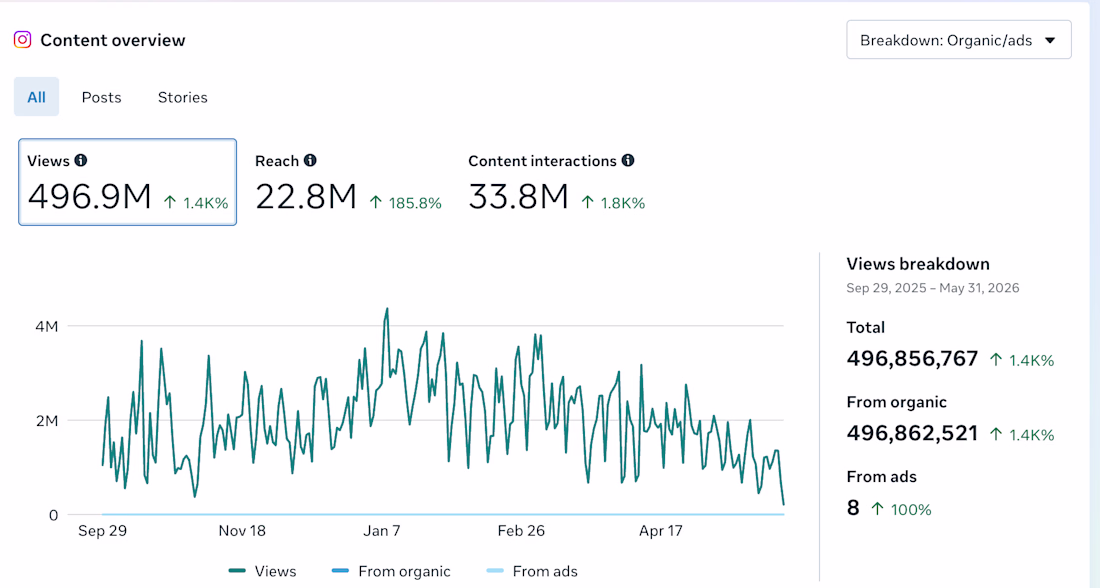The height and width of the screenshot is (588, 1100).
Task: Click the dropdown arrow in Breakdown selector
Action: click(x=1050, y=41)
